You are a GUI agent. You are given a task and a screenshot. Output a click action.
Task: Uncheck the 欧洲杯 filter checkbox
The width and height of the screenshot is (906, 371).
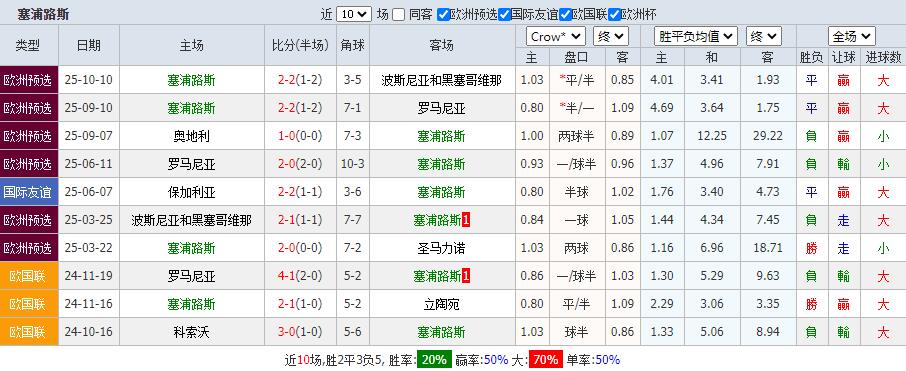click(x=614, y=14)
